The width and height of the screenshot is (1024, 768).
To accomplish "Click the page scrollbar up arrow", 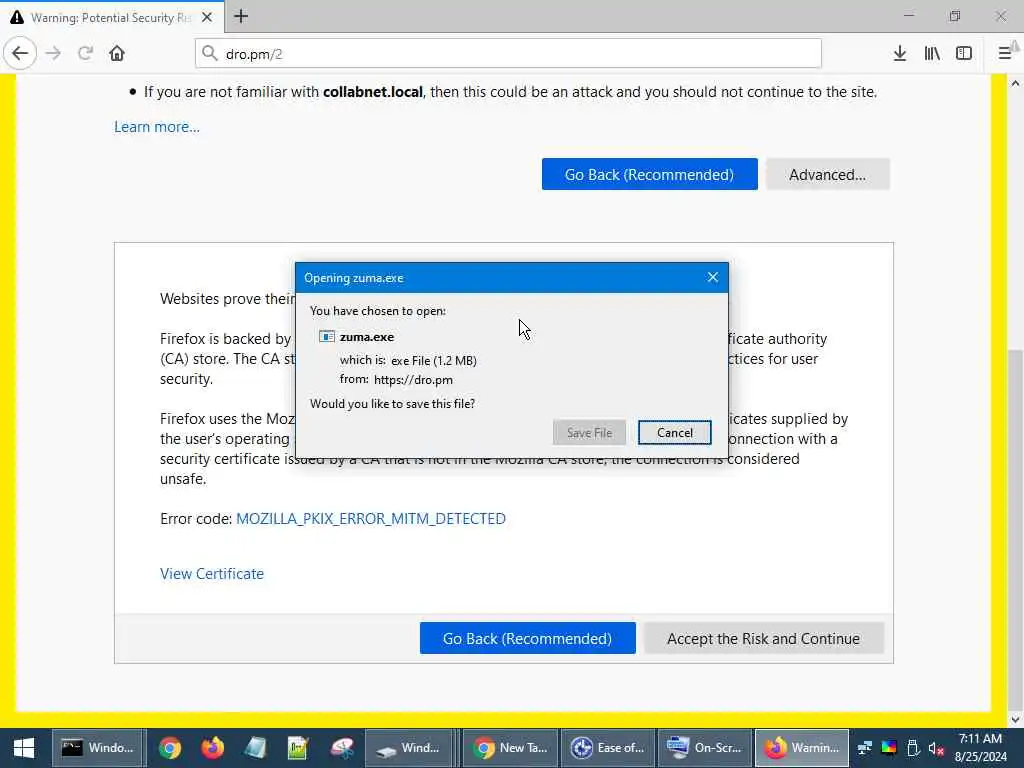I will pos(1015,83).
